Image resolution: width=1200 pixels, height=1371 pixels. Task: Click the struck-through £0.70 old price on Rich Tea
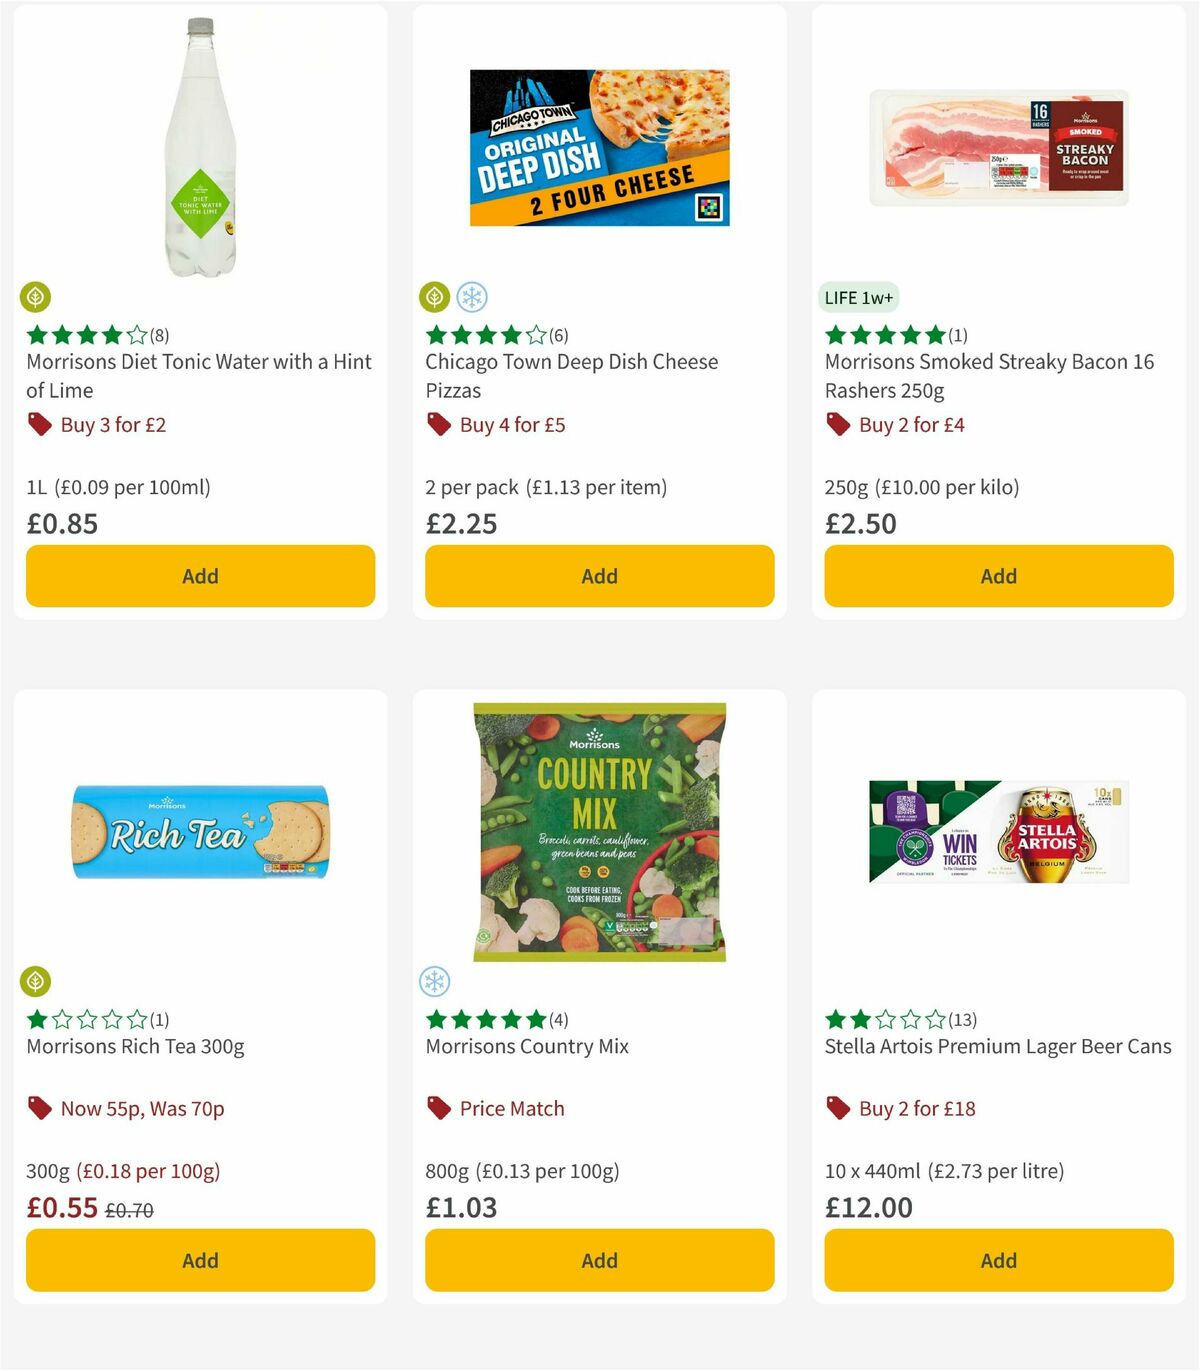pyautogui.click(x=131, y=1209)
